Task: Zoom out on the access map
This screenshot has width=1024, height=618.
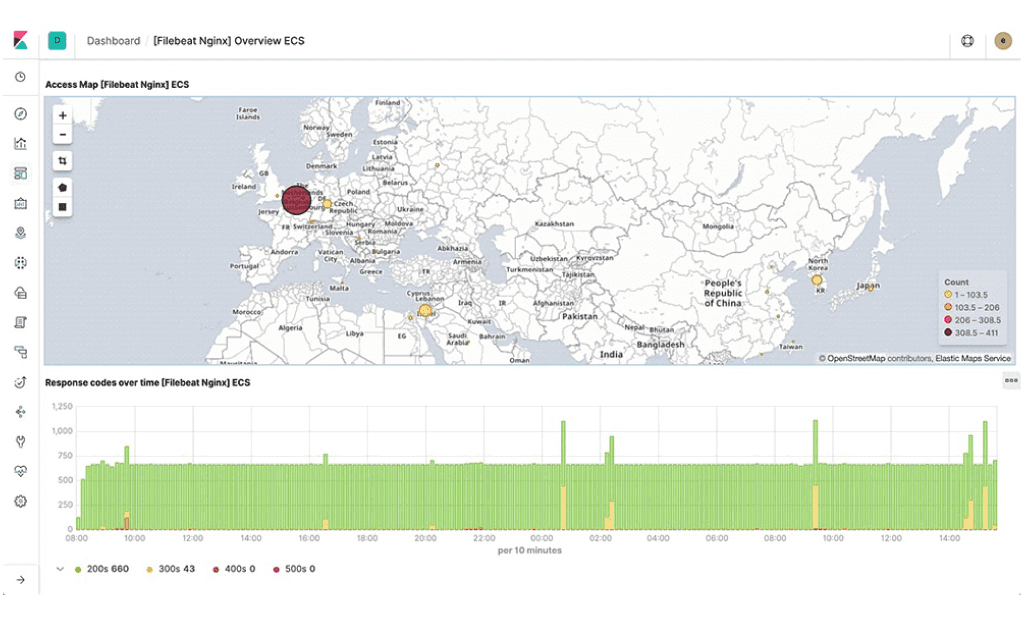Action: coord(63,135)
